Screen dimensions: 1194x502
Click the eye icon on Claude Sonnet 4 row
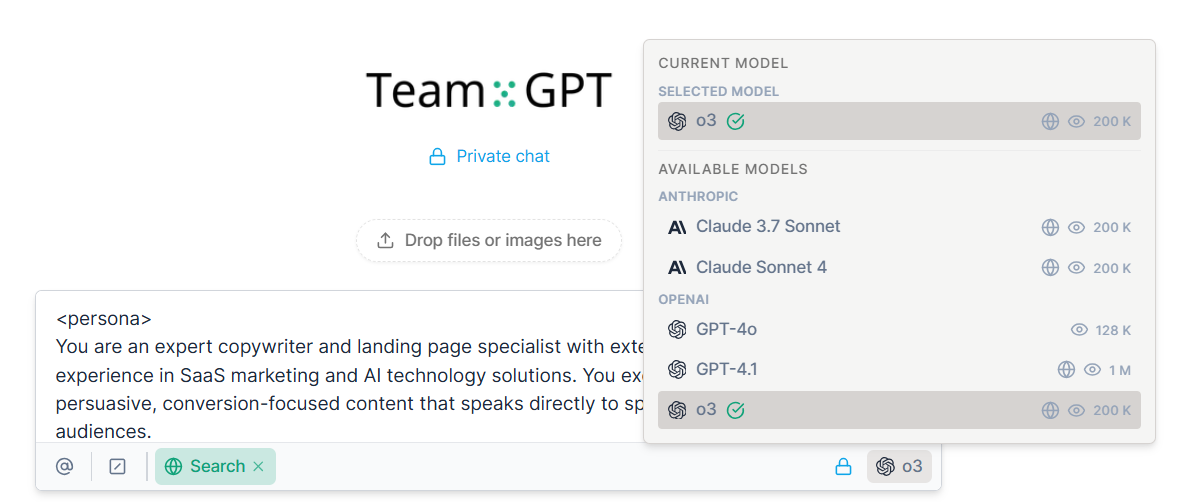pyautogui.click(x=1076, y=267)
